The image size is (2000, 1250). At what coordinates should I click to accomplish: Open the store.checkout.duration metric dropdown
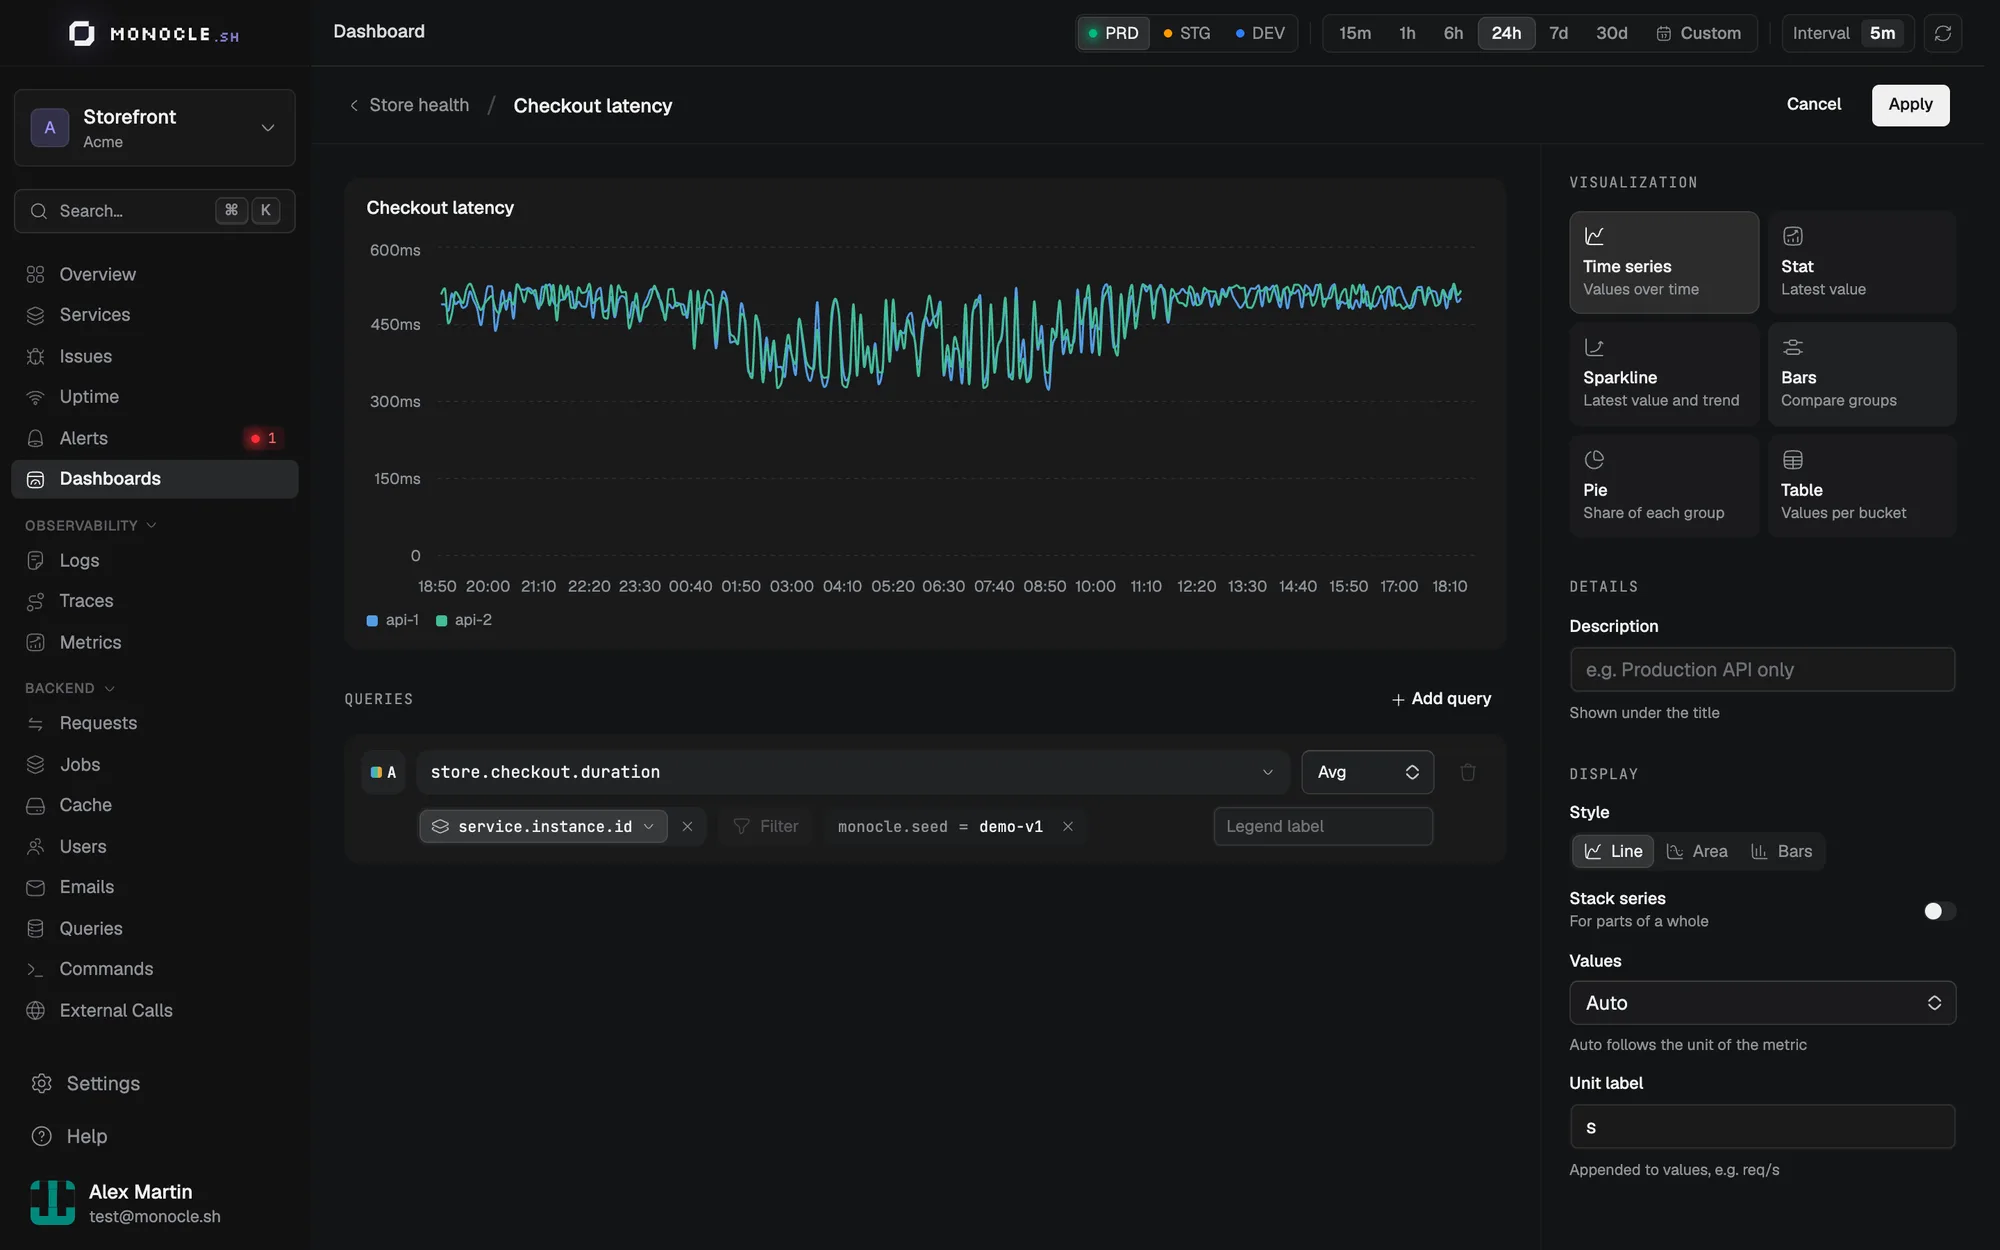[x=853, y=772]
